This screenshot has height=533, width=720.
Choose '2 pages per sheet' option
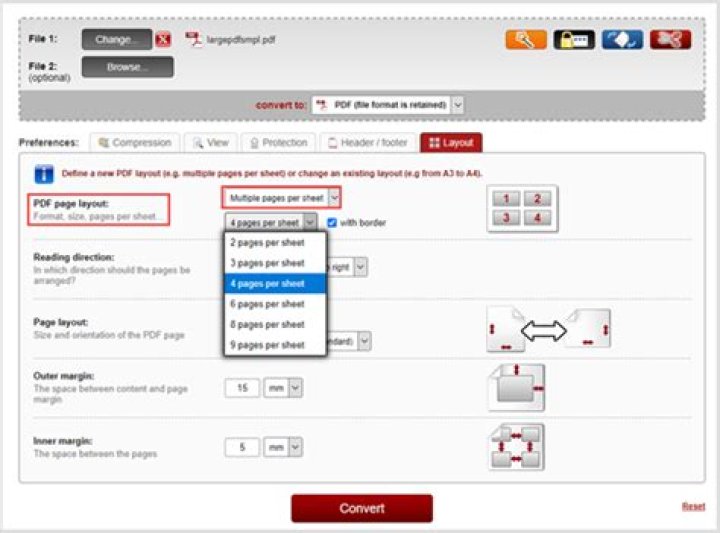(276, 242)
